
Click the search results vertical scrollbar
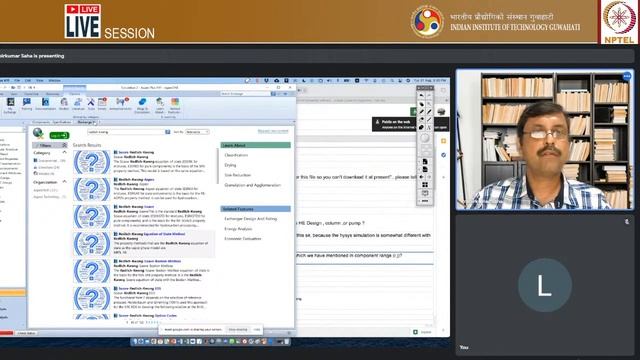pos(217,167)
